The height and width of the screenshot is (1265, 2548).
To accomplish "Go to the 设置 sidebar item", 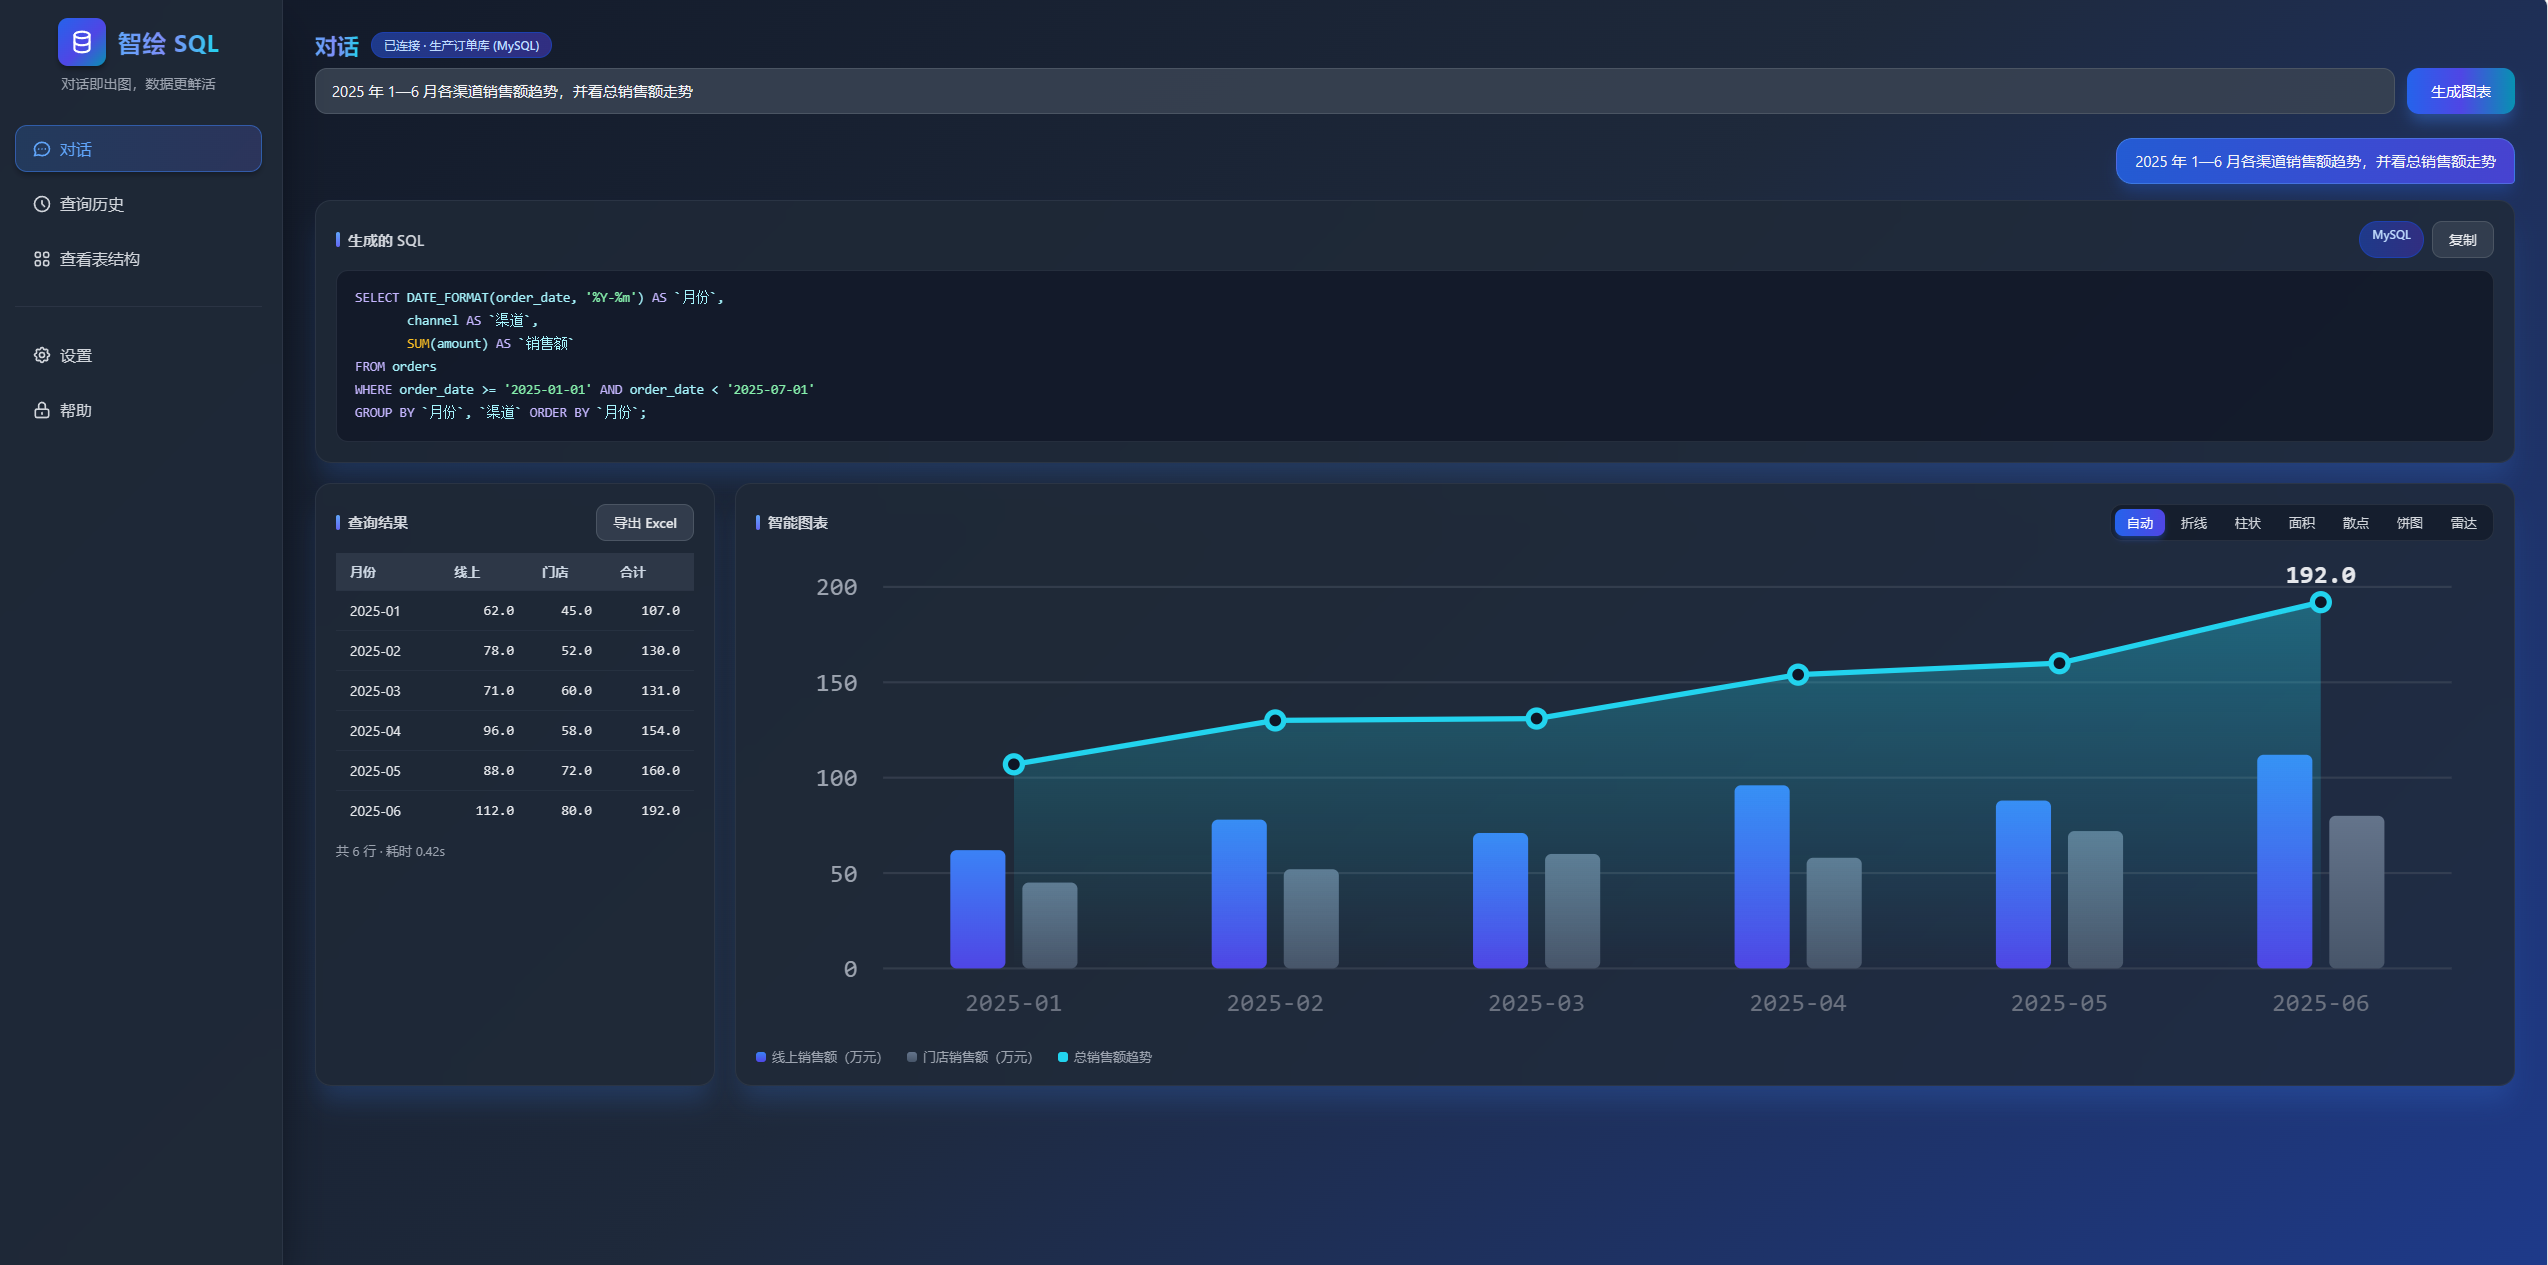I will click(x=138, y=355).
